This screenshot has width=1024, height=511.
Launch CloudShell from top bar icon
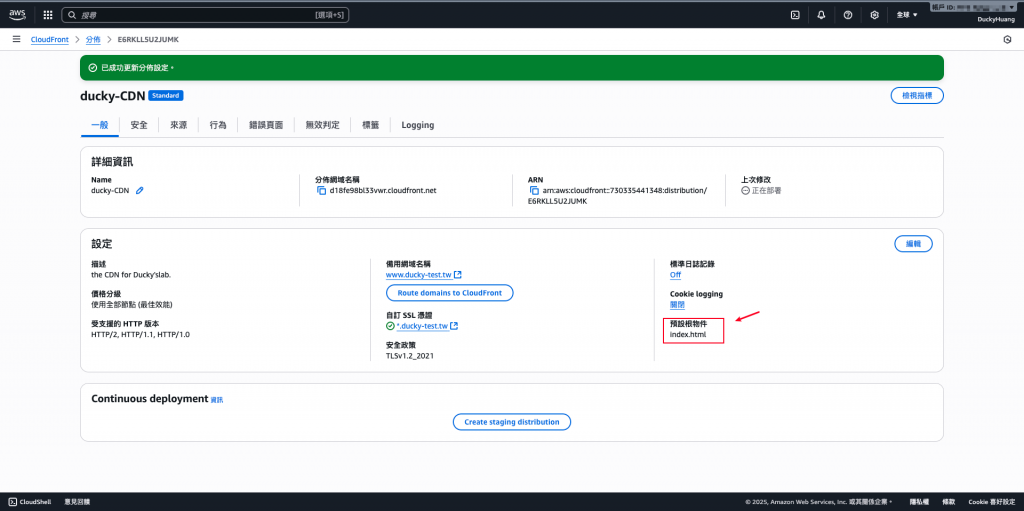tap(795, 14)
